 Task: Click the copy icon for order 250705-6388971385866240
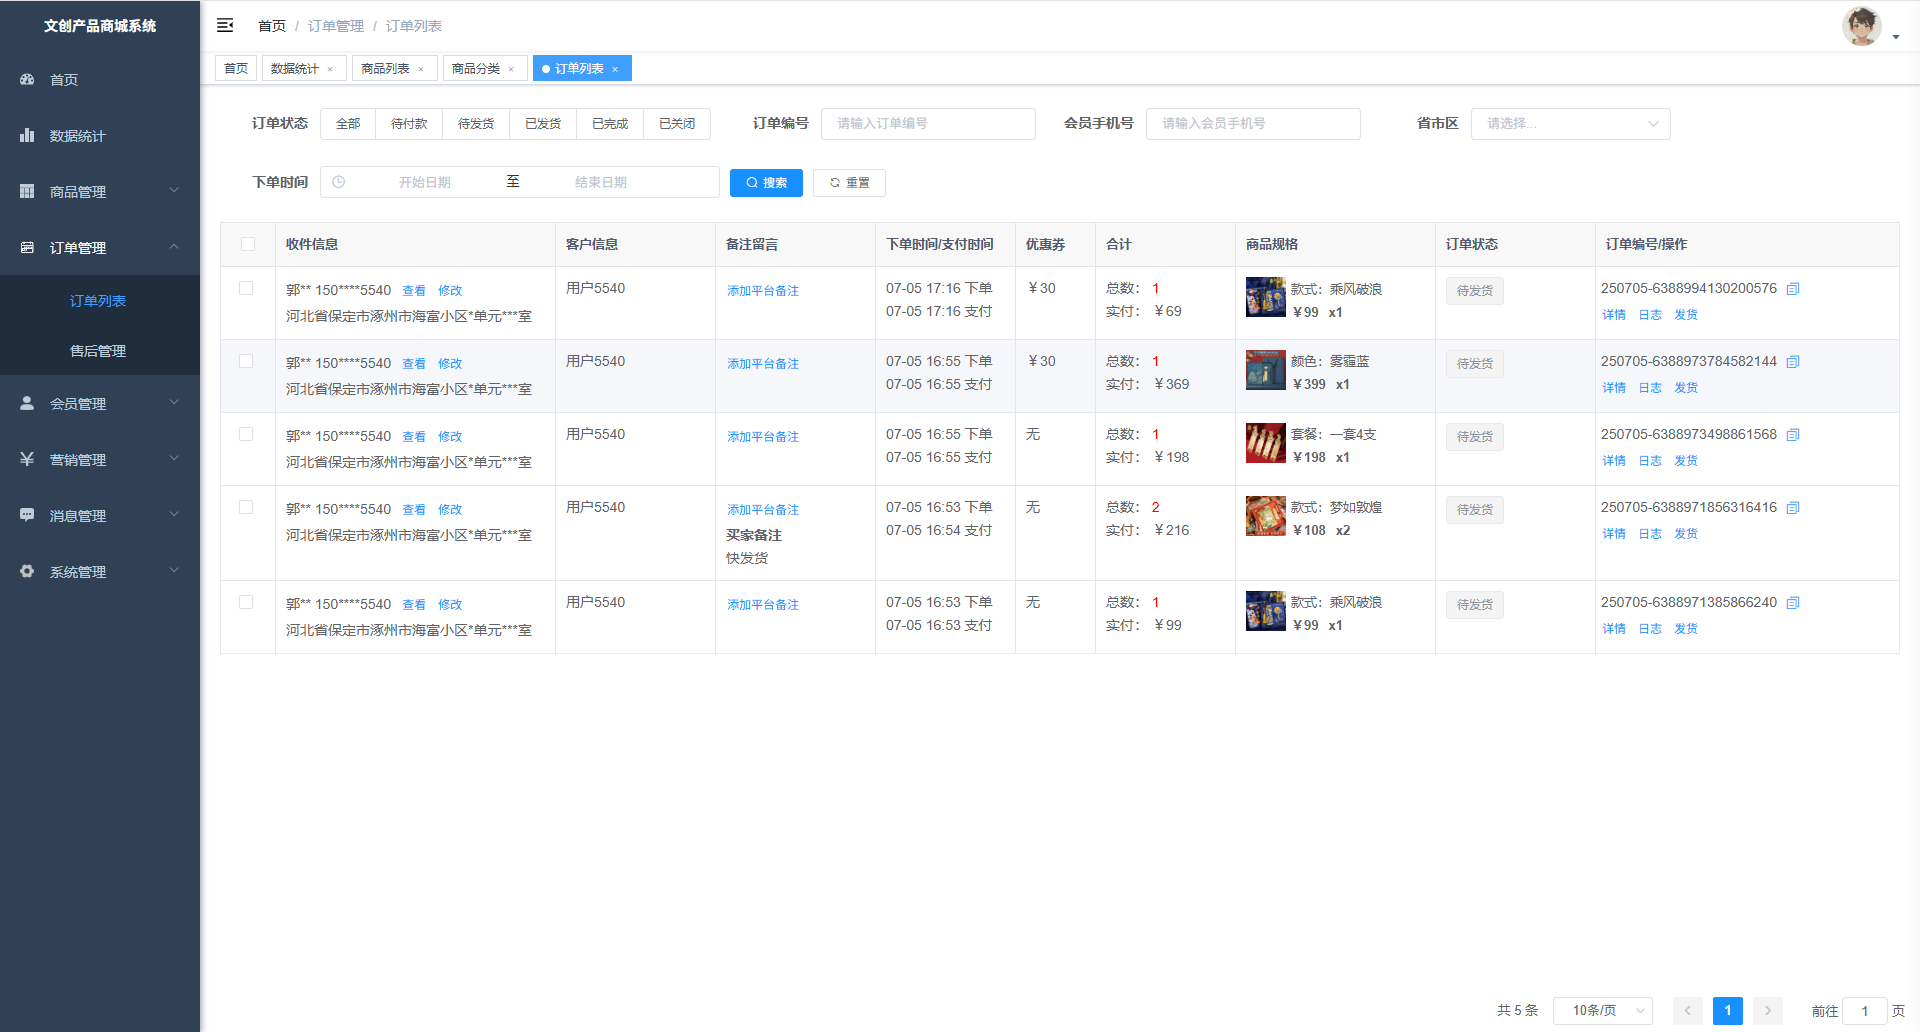click(x=1793, y=603)
